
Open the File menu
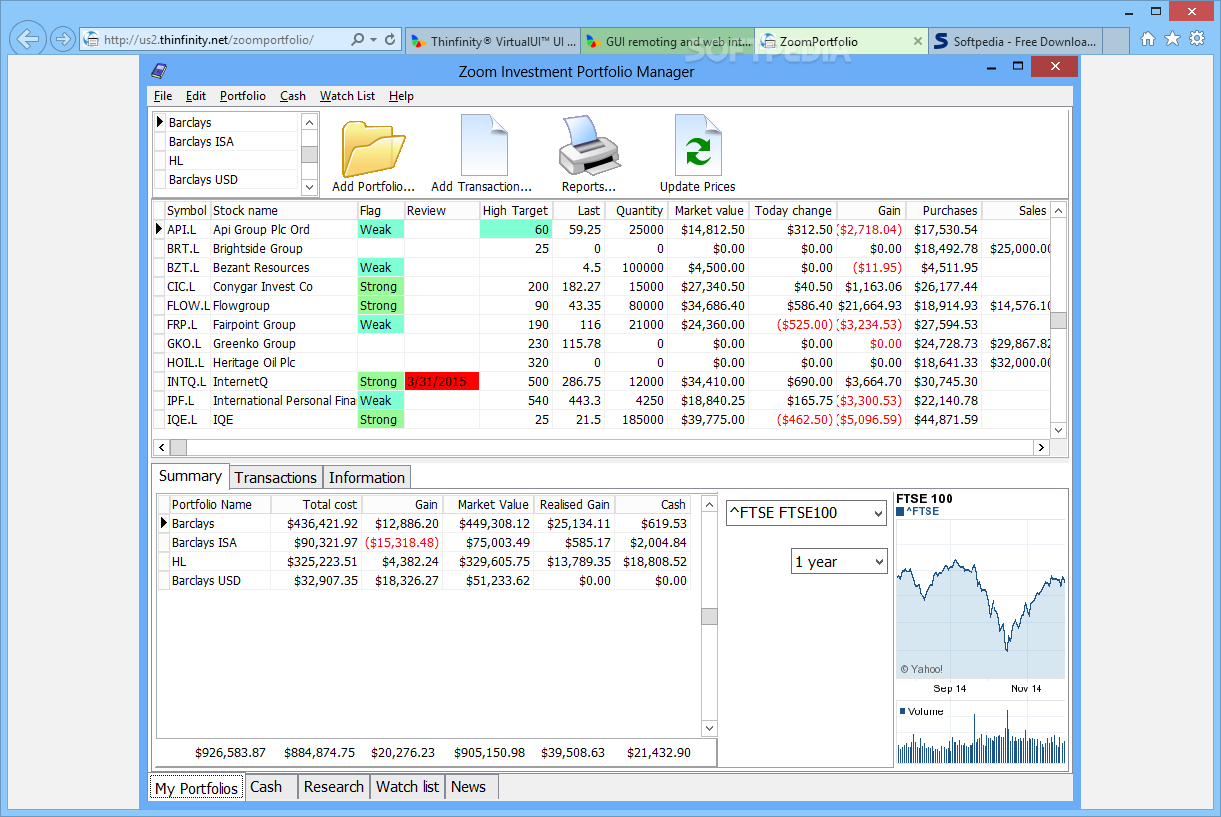click(x=163, y=96)
